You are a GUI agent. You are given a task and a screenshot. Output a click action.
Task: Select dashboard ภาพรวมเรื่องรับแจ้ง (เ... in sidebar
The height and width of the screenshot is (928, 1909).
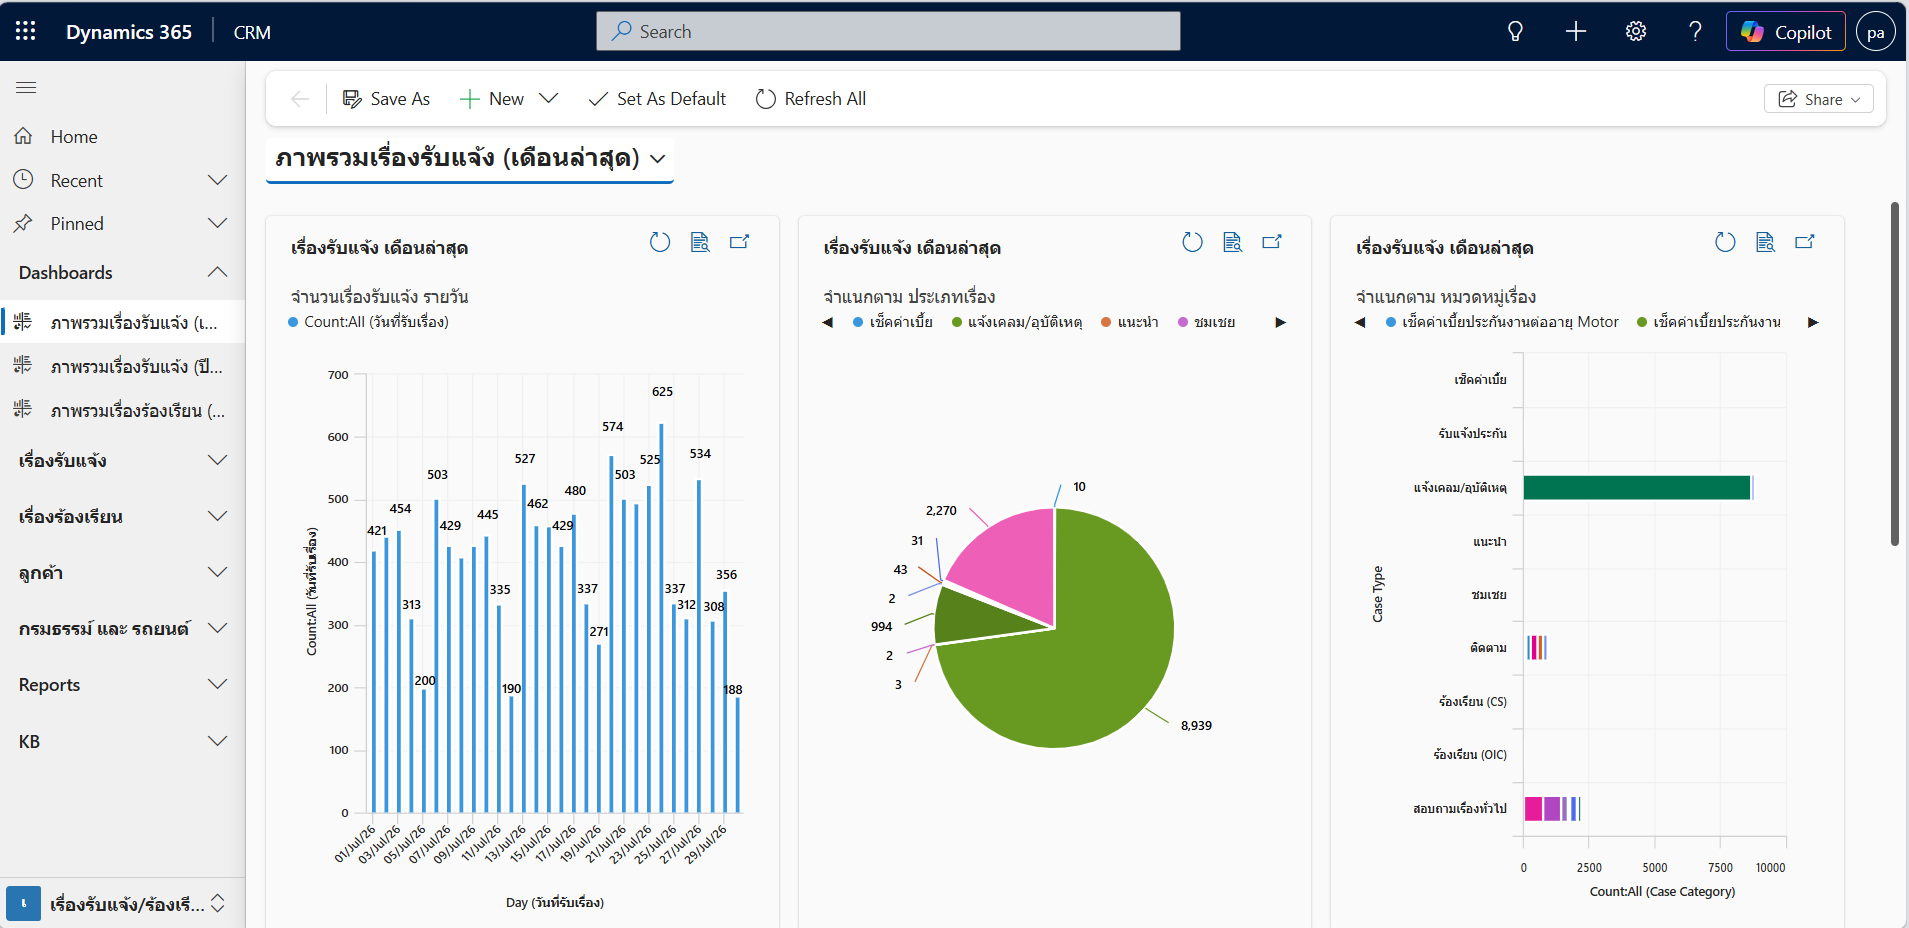(122, 322)
